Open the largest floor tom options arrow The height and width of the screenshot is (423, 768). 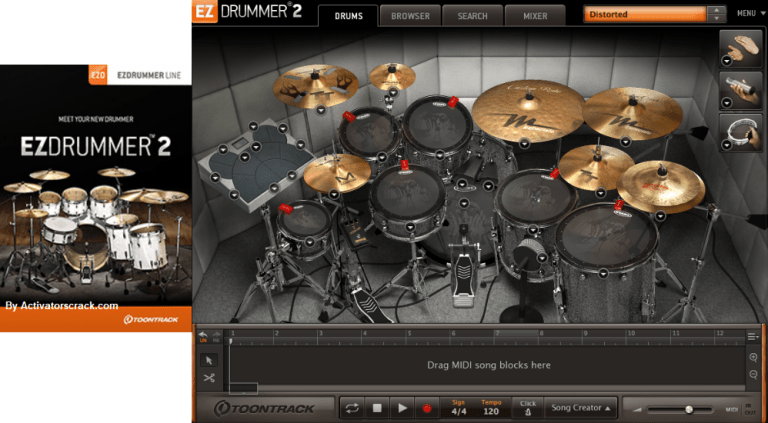pos(603,273)
